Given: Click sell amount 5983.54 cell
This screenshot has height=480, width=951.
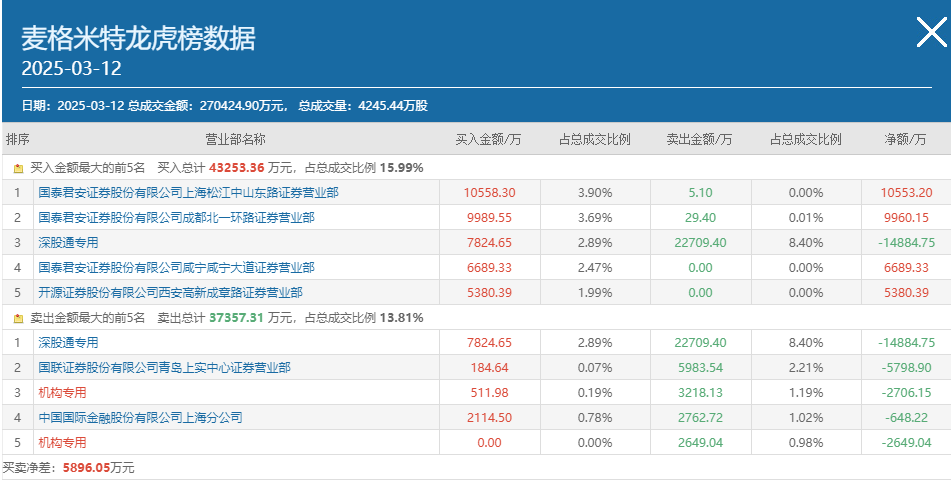Looking at the screenshot, I should 701,368.
